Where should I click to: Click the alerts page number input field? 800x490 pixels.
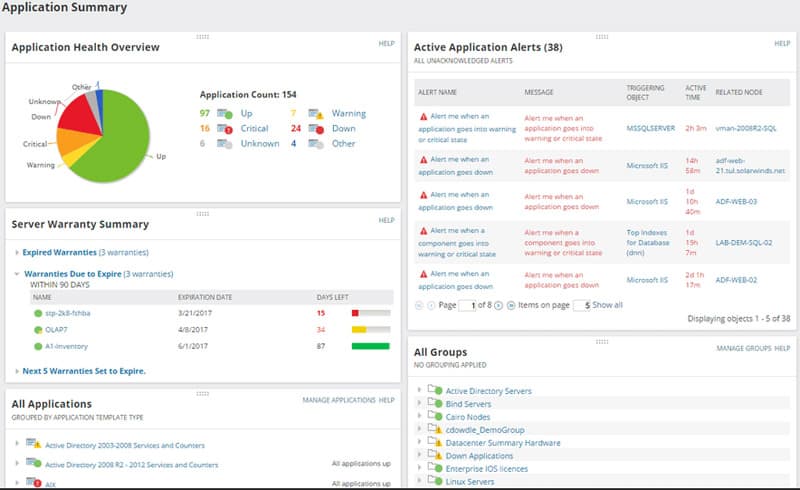(x=468, y=305)
